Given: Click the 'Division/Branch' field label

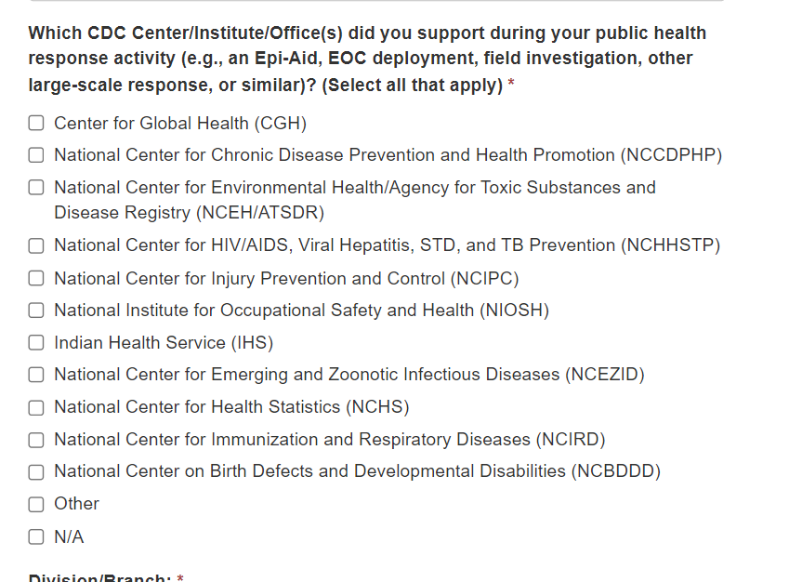Looking at the screenshot, I should [x=95, y=576].
